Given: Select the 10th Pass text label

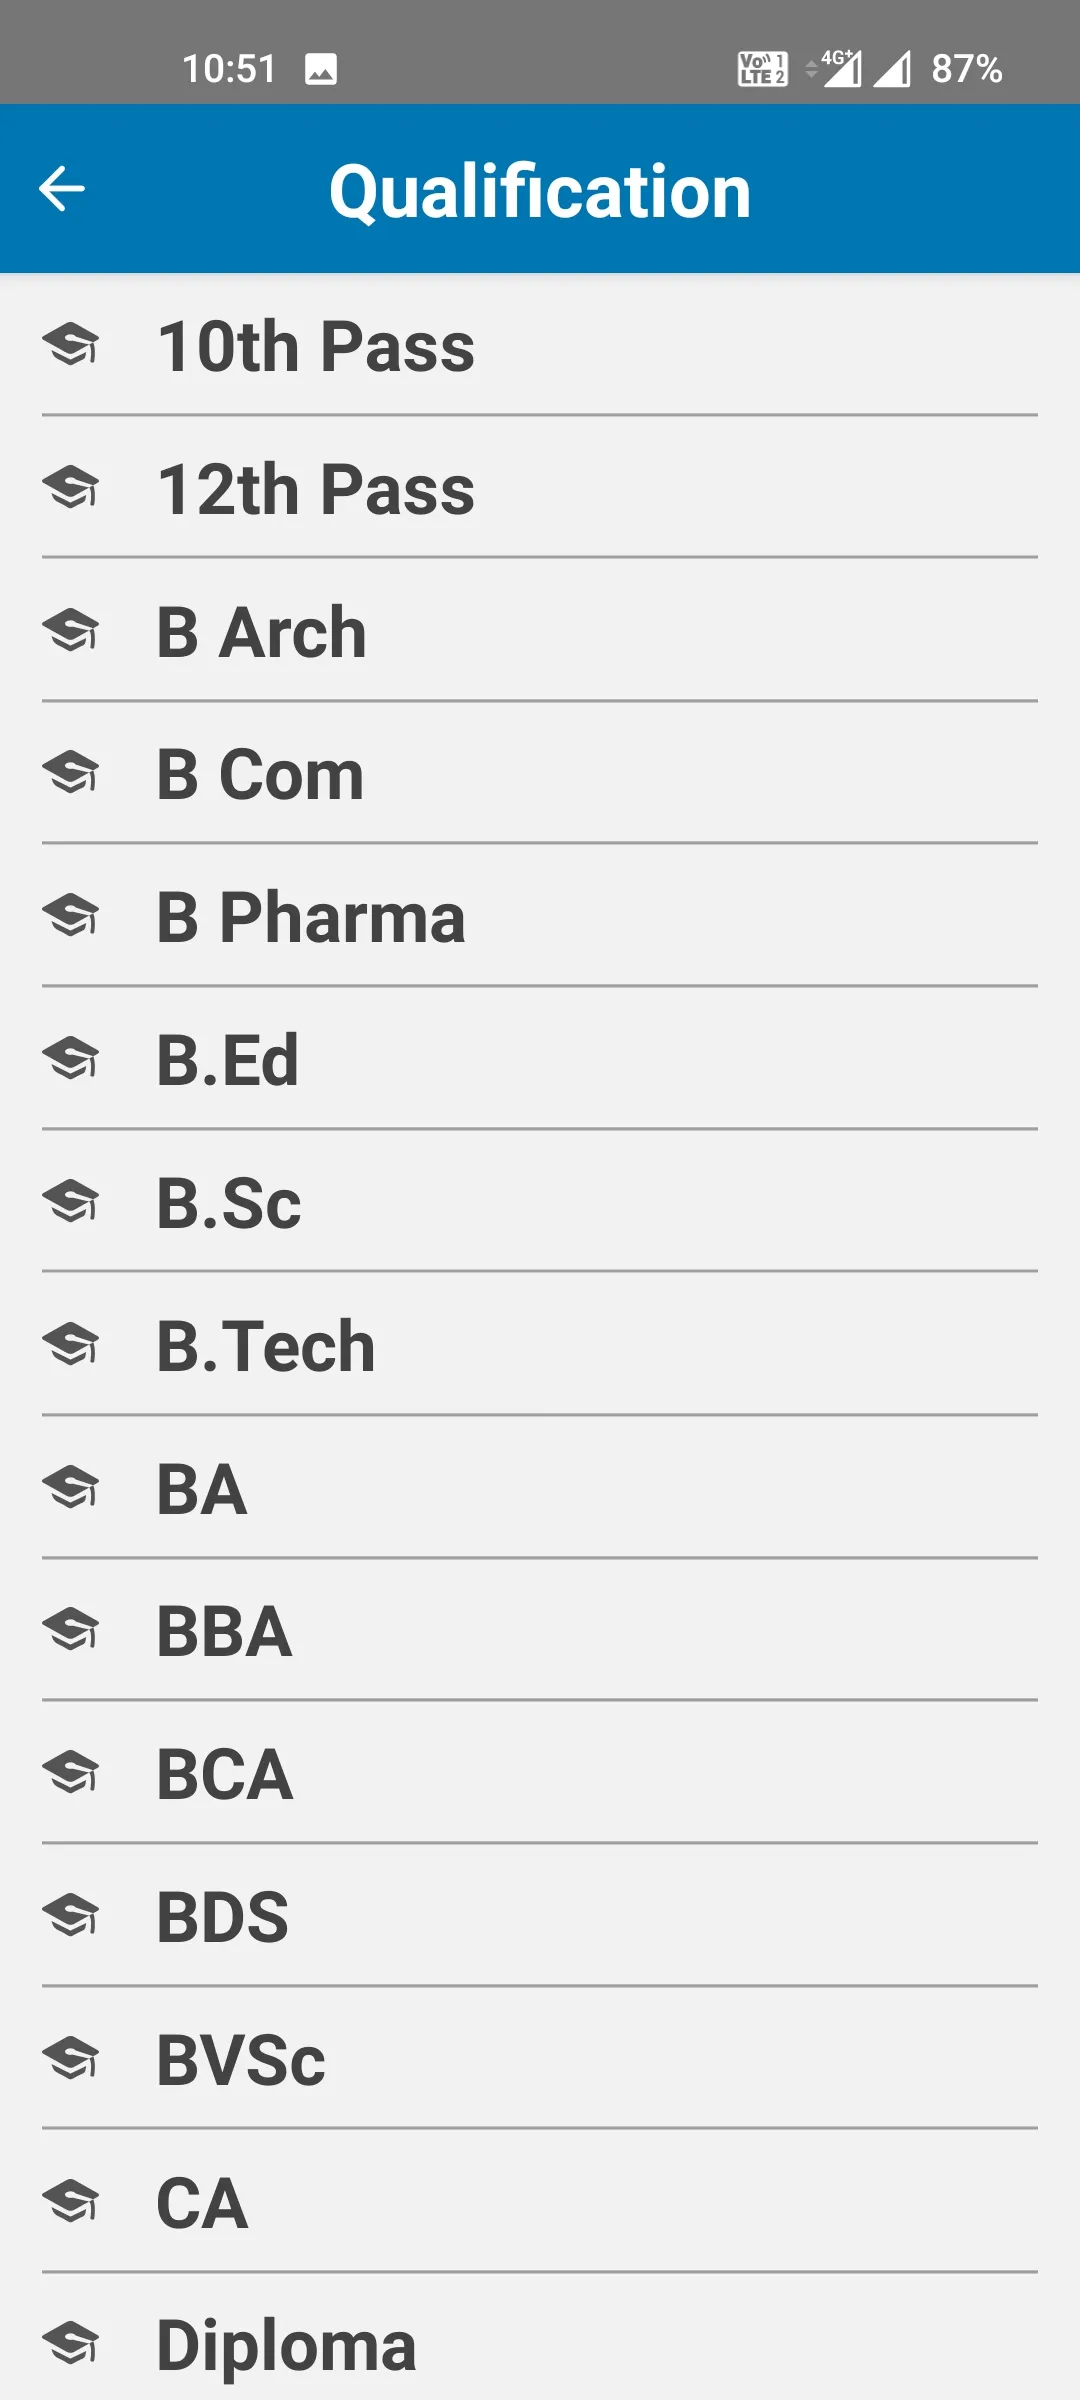Looking at the screenshot, I should (316, 346).
